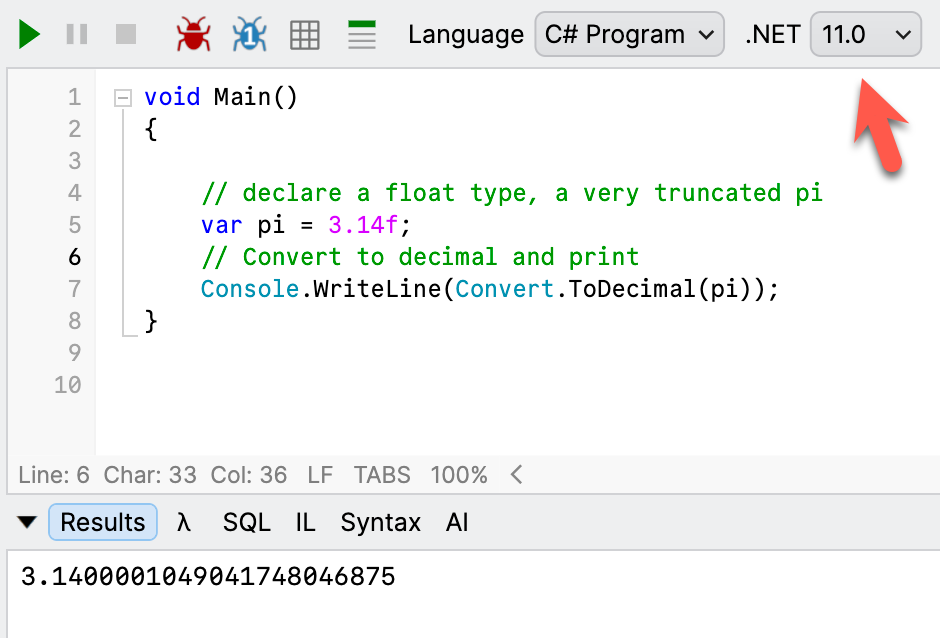This screenshot has height=638, width=940.
Task: Switch to the Syntax tab
Action: [381, 522]
